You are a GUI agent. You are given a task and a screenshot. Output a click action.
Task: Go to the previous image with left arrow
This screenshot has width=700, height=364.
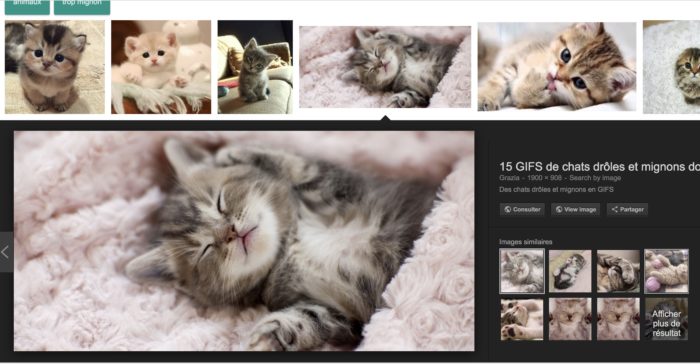point(6,252)
